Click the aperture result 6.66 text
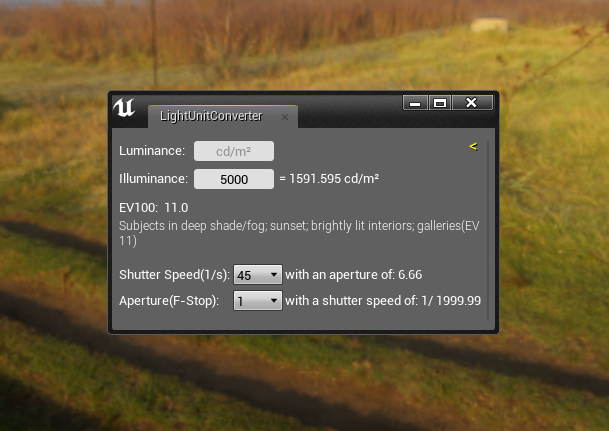Viewport: 609px width, 431px height. (x=410, y=275)
